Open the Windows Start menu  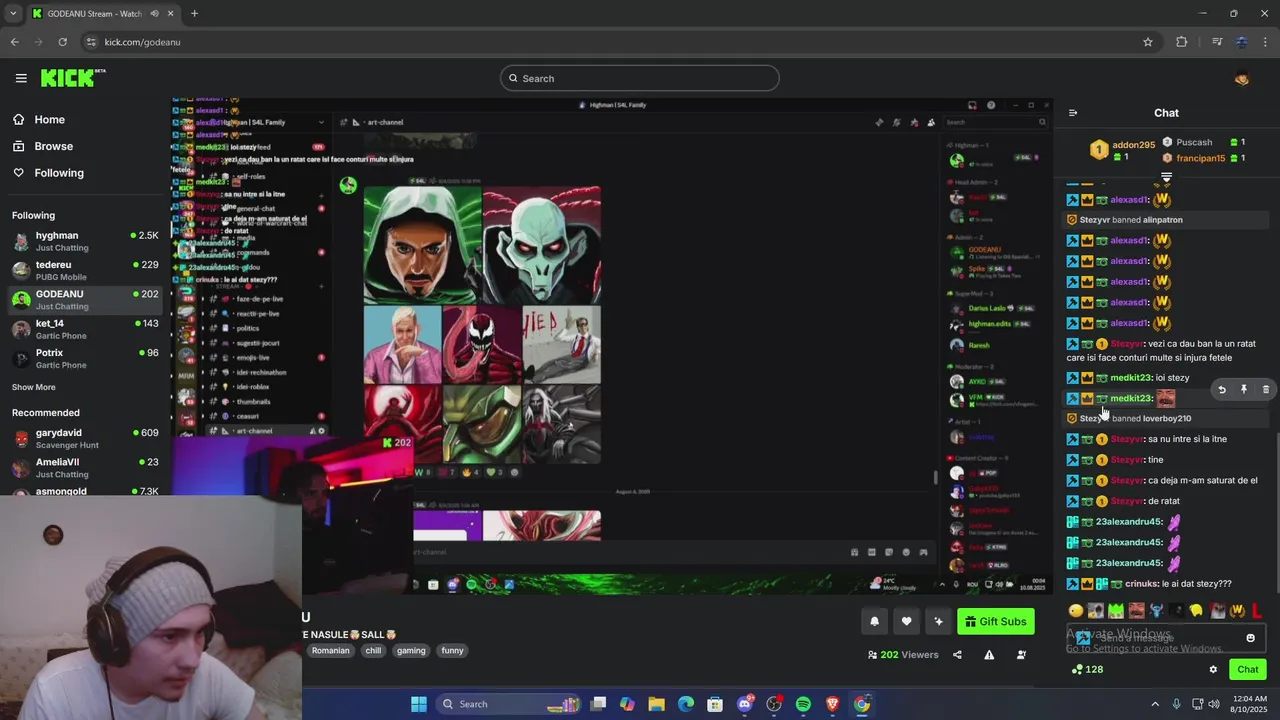click(419, 704)
